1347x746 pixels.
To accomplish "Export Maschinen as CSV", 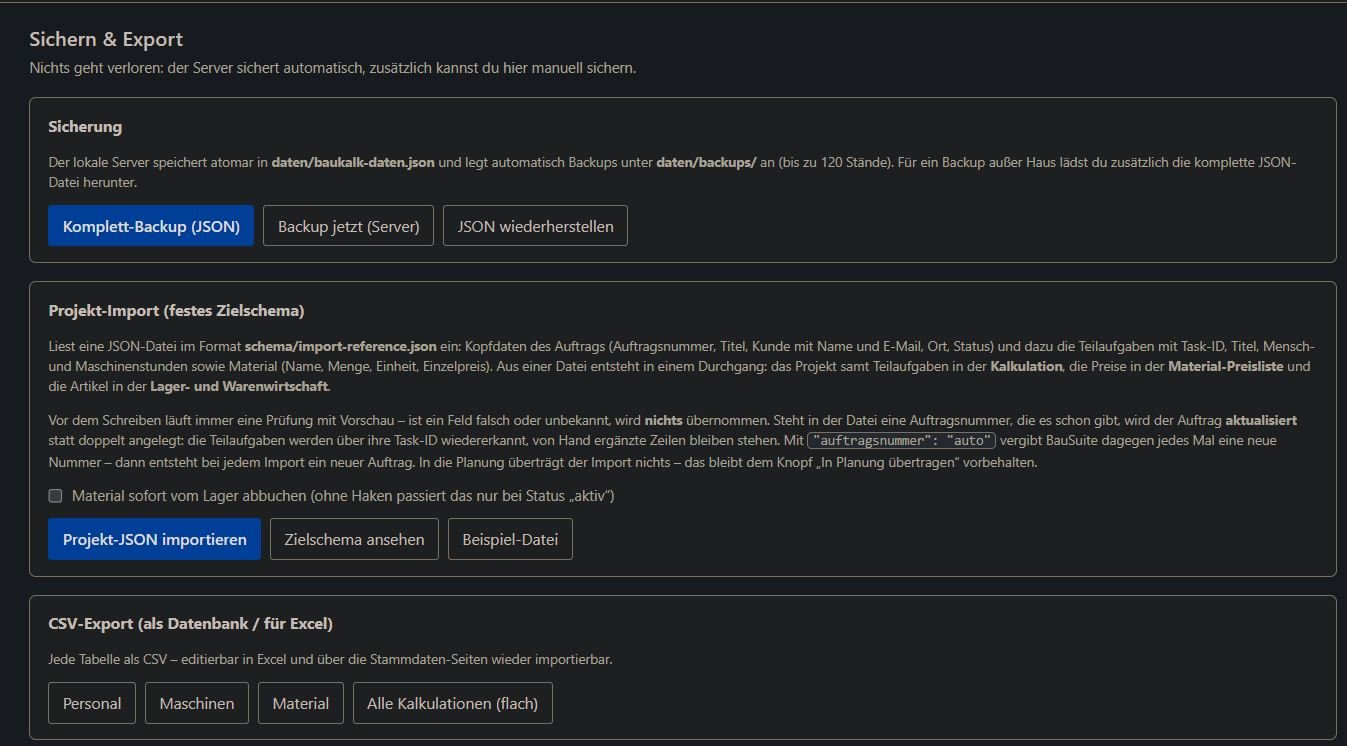I will pos(197,703).
